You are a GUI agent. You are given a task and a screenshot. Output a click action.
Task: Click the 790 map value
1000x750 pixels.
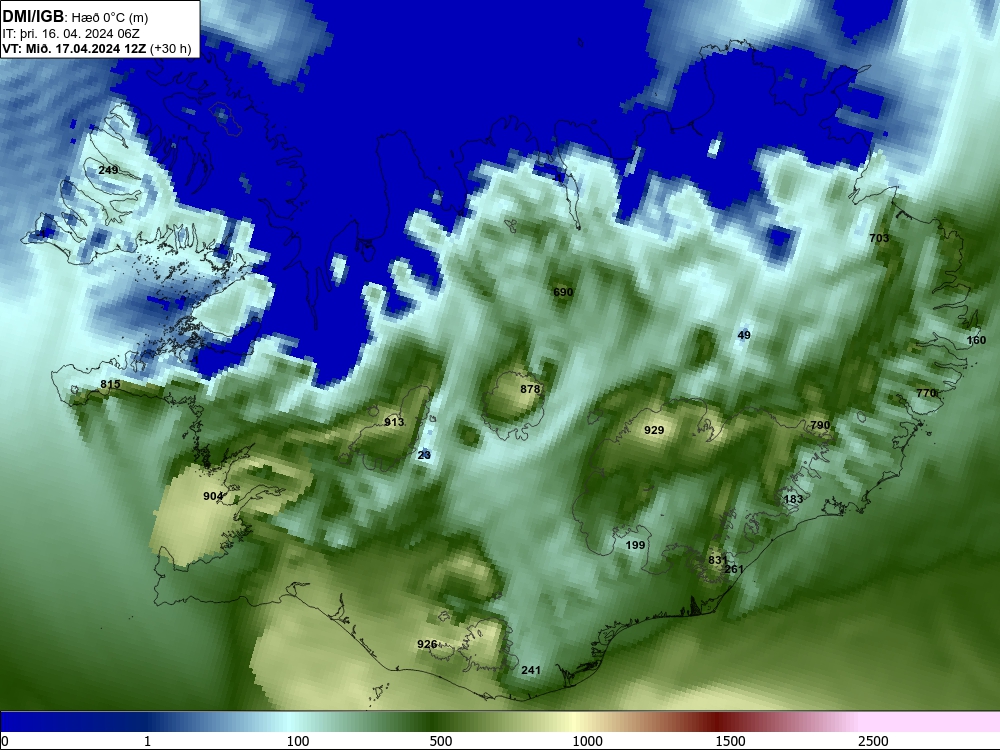pyautogui.click(x=820, y=425)
